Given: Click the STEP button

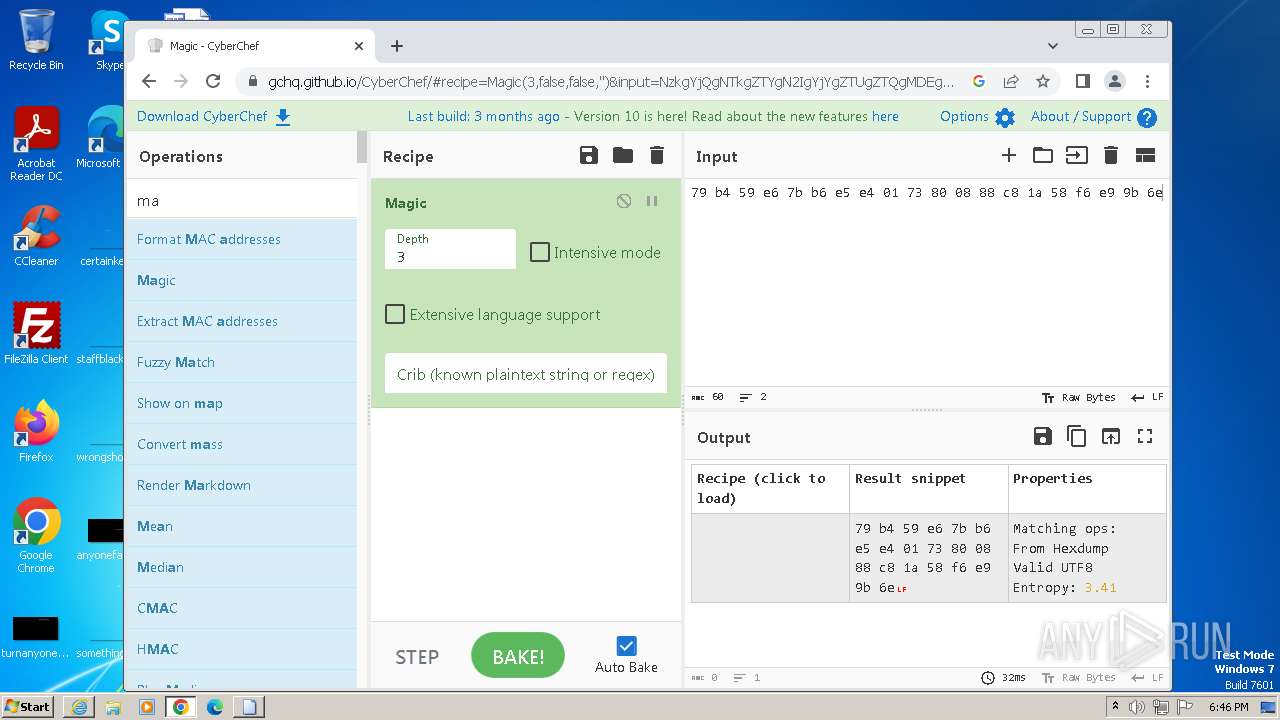Looking at the screenshot, I should click(417, 657).
